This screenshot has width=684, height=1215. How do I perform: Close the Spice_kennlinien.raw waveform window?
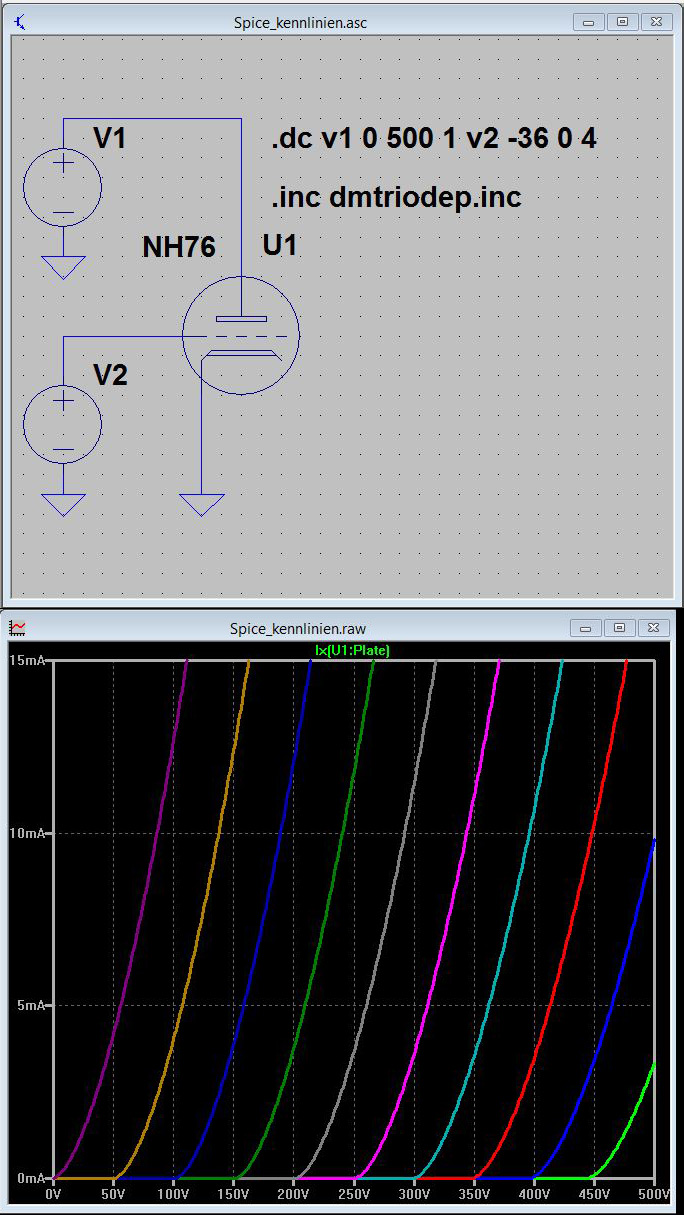pos(653,628)
